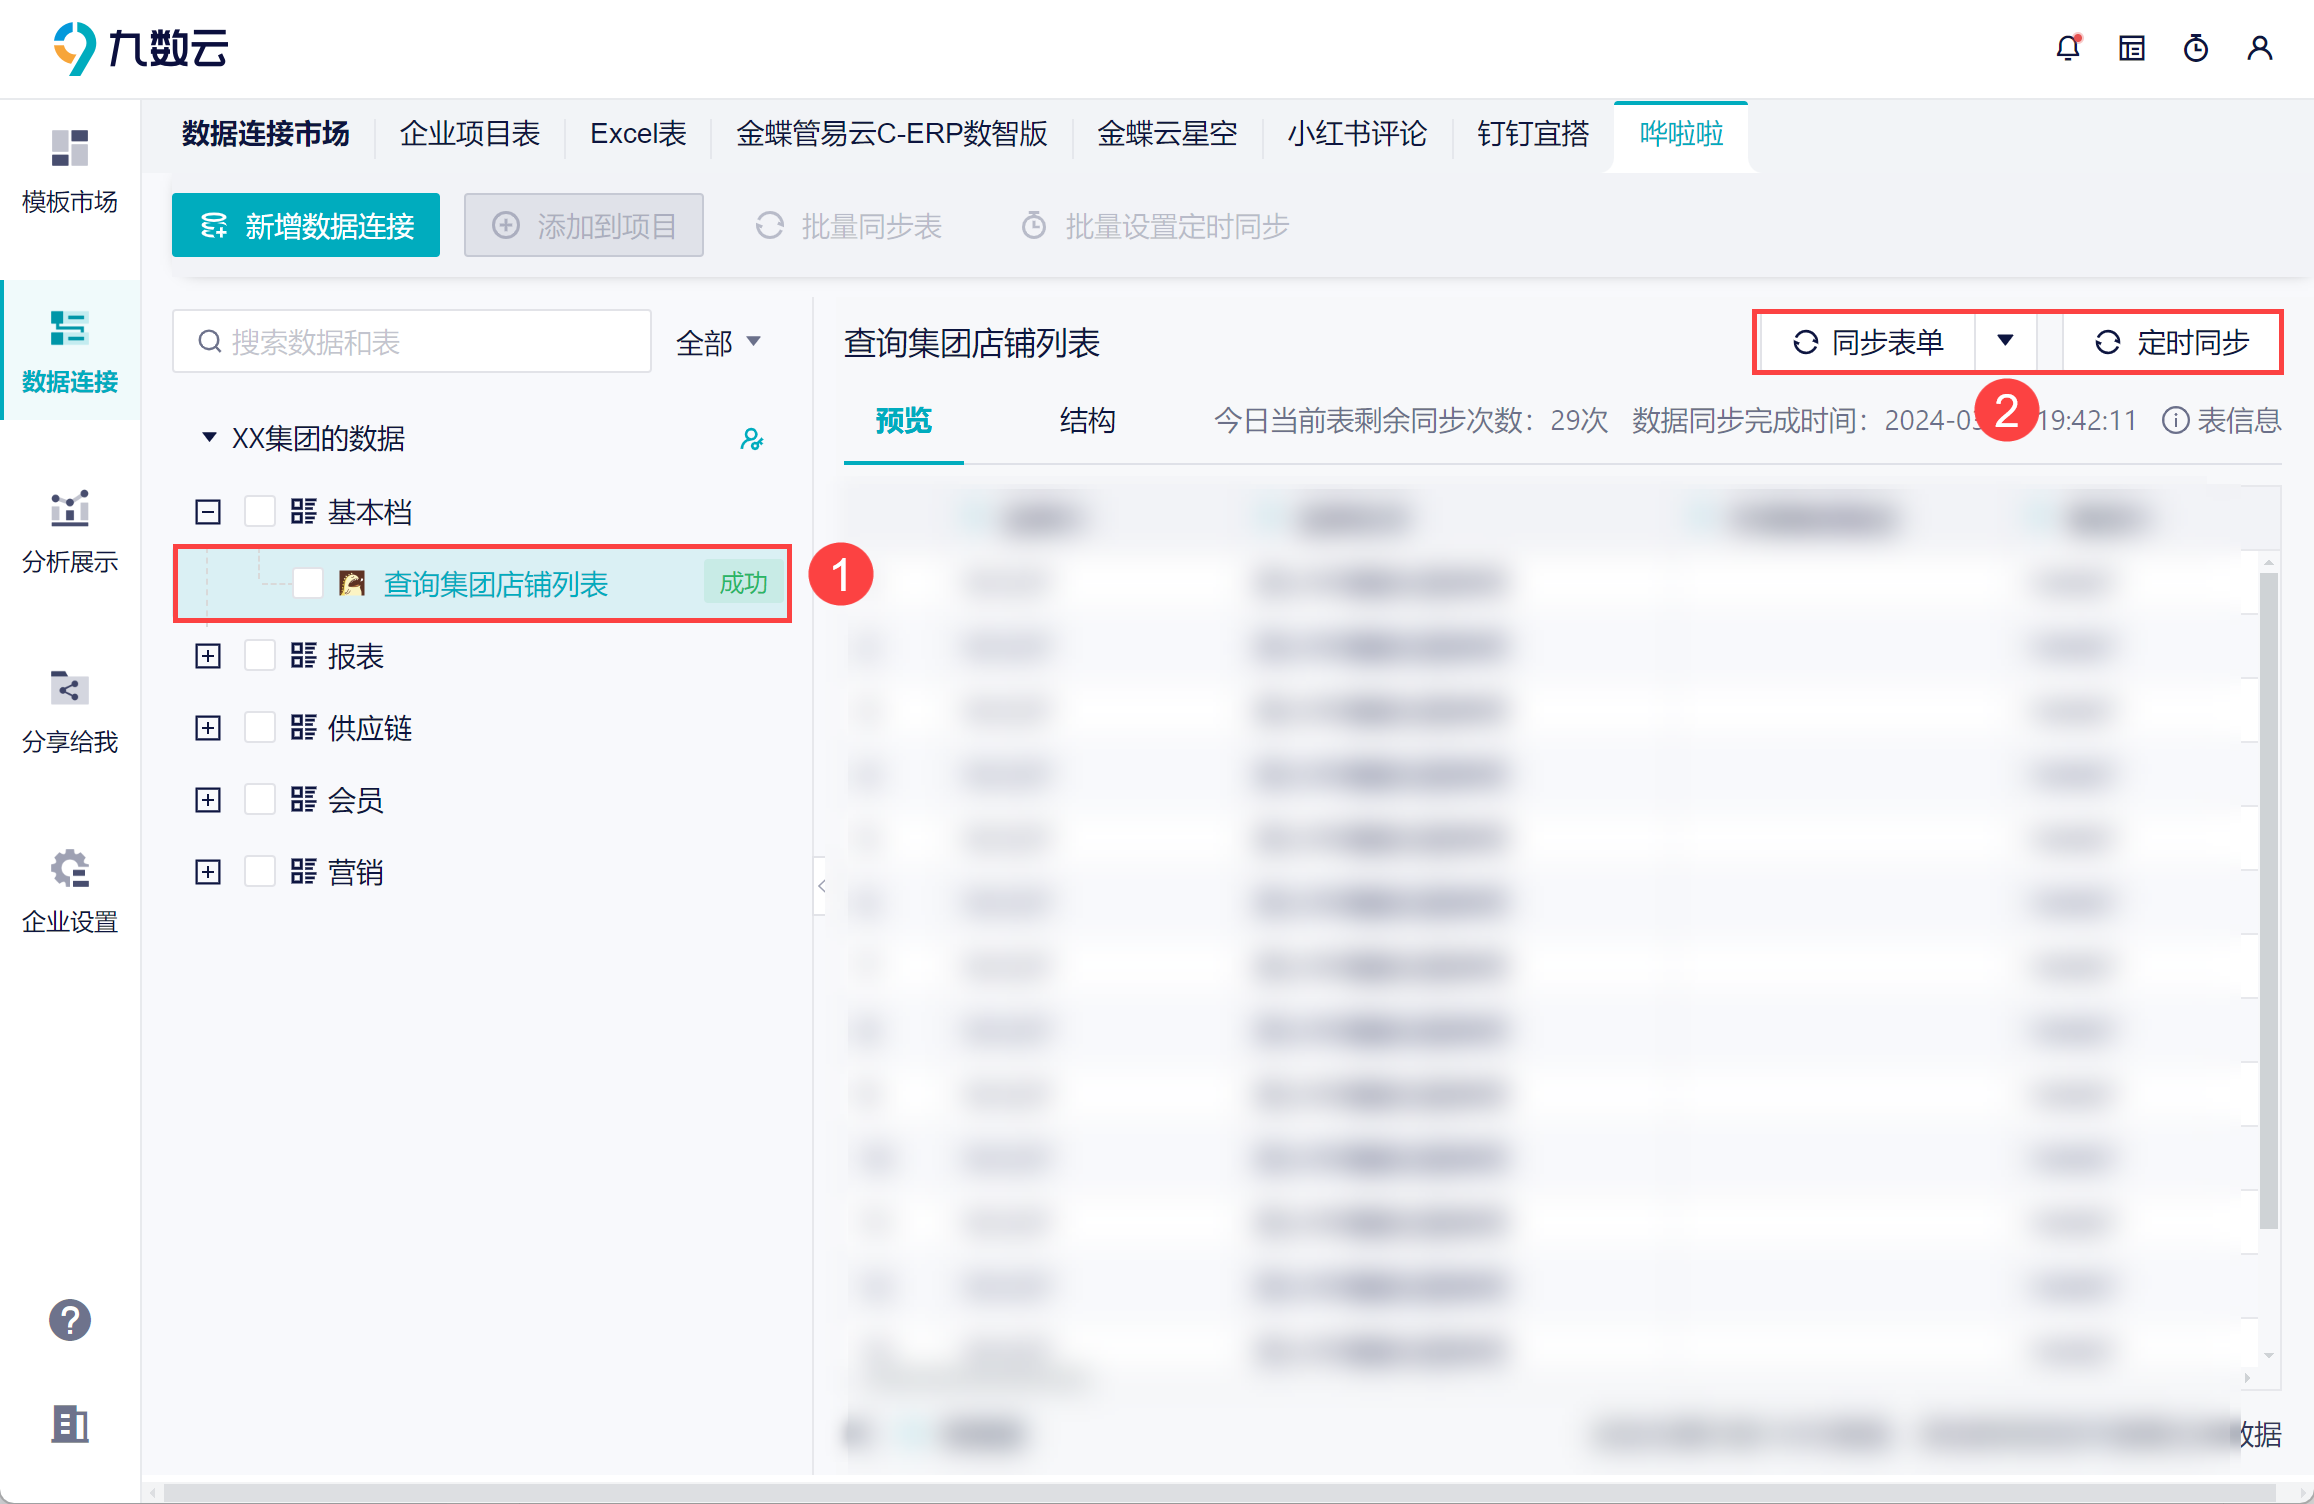Click 新增数据连接 button
2314x1504 pixels.
coord(306,225)
